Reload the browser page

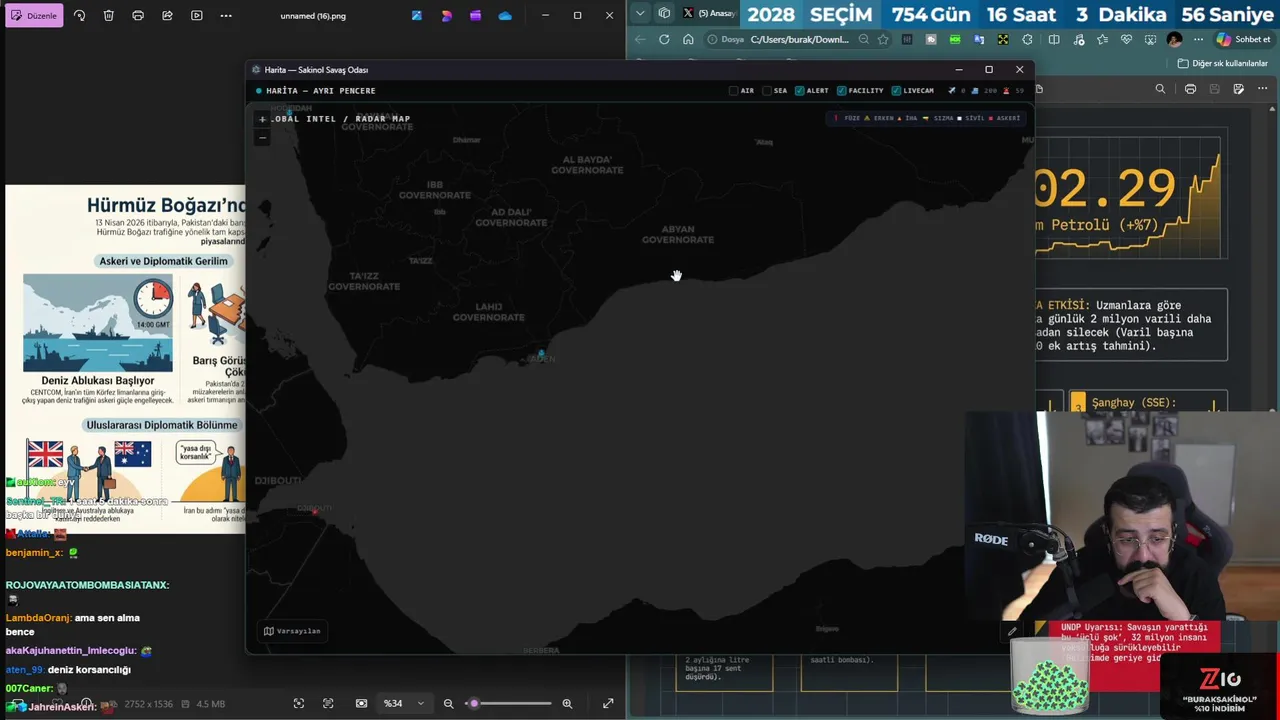(x=664, y=40)
